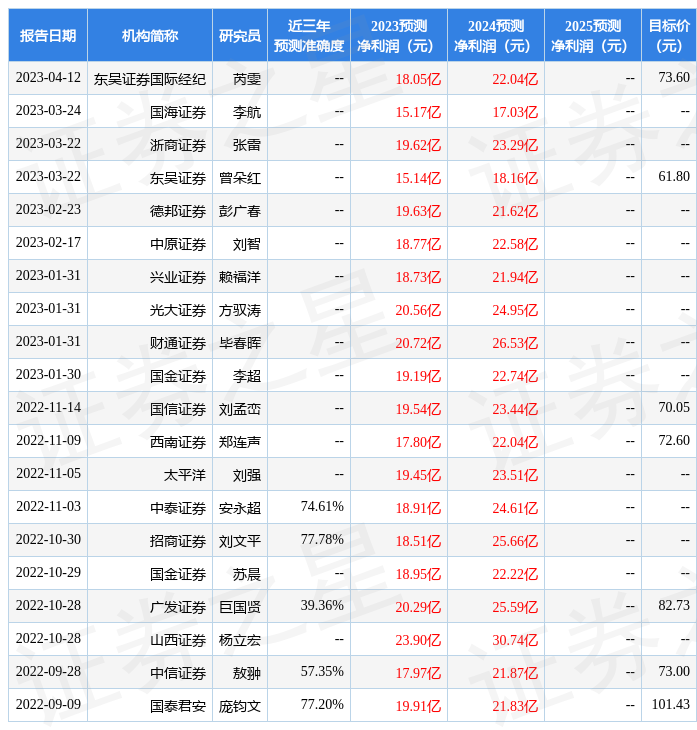
Task: Click the 机构简称 column header
Action: click(150, 35)
